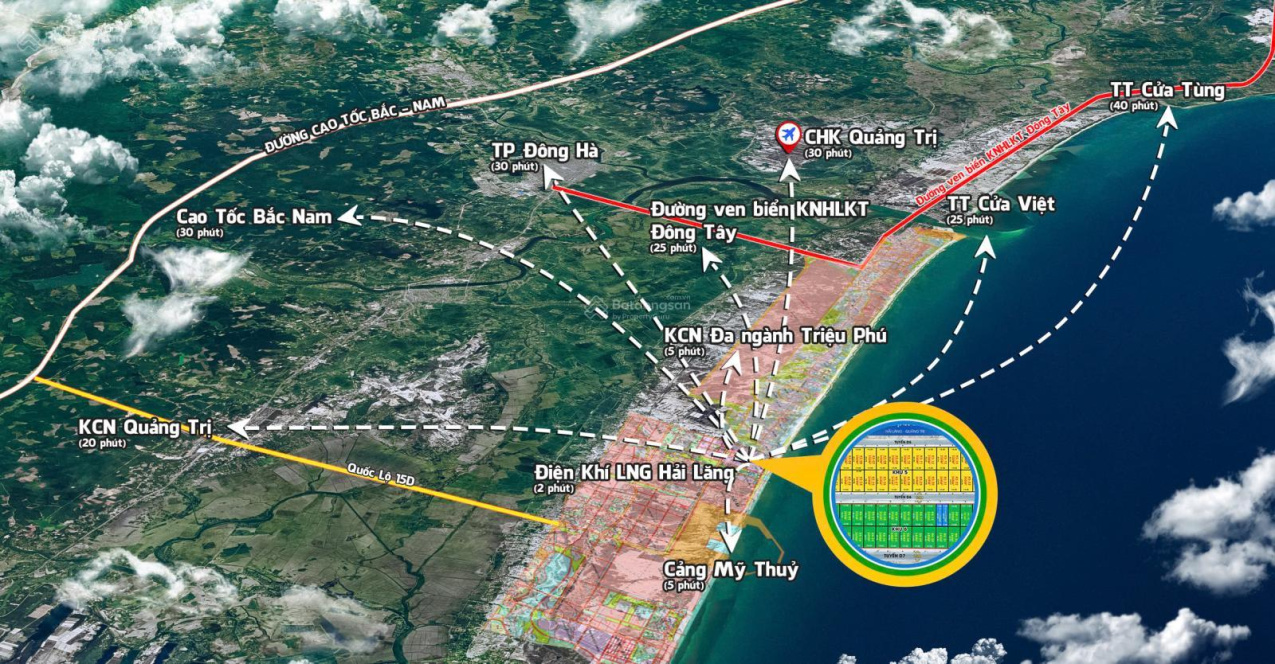Select the TP Đông Hà label
The height and width of the screenshot is (664, 1275).
pos(545,151)
